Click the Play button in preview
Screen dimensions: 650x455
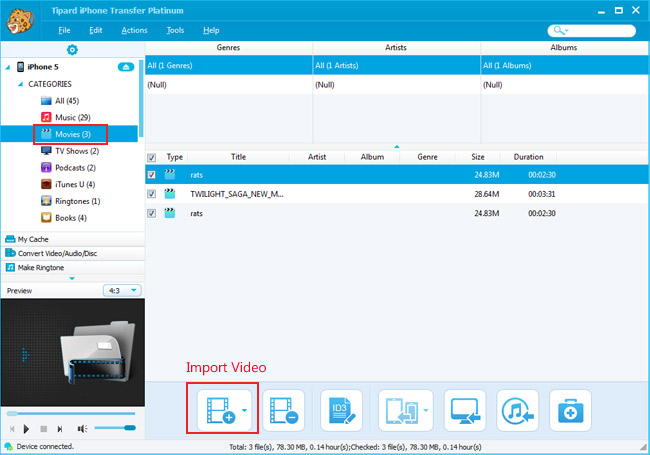[27, 429]
